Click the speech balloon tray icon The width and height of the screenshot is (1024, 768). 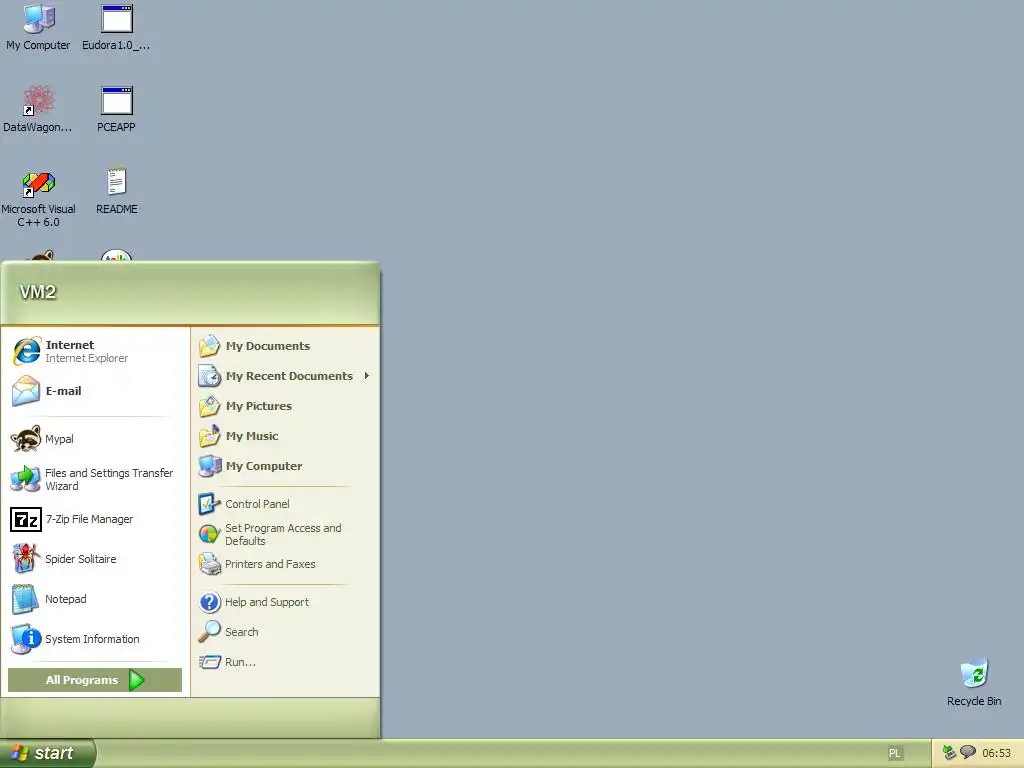(x=967, y=752)
